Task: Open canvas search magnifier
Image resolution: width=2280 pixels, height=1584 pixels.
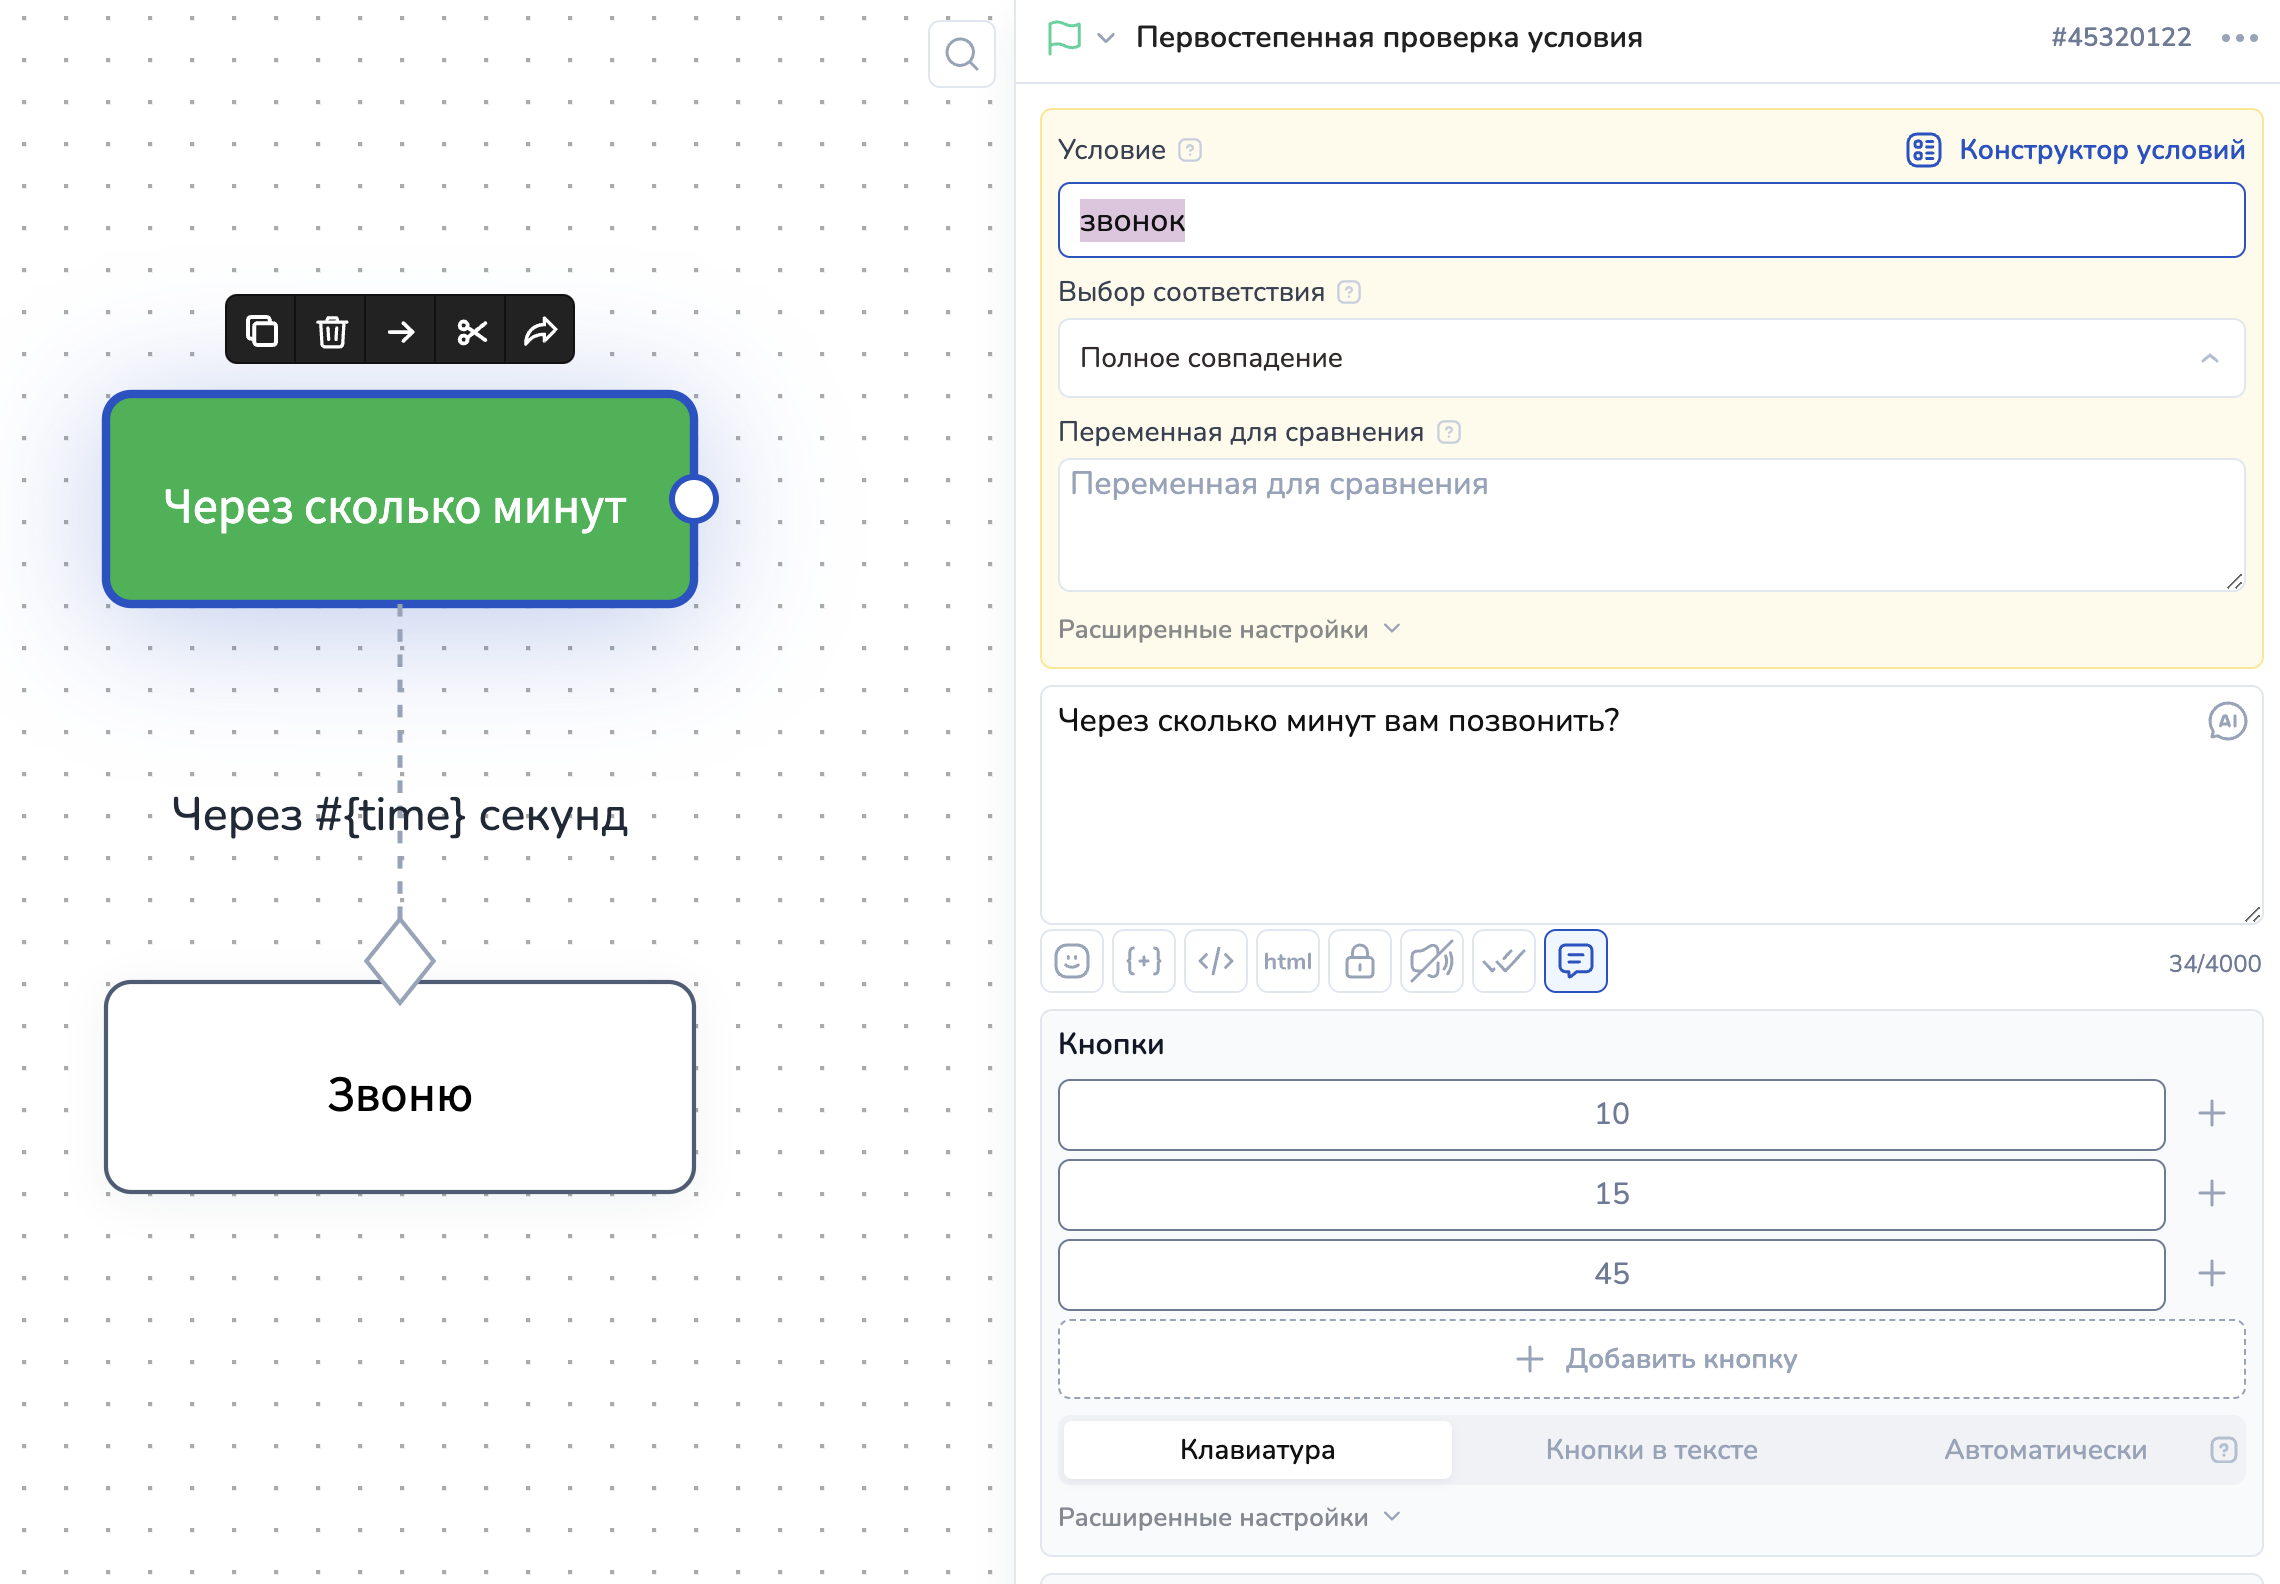Action: tap(961, 54)
